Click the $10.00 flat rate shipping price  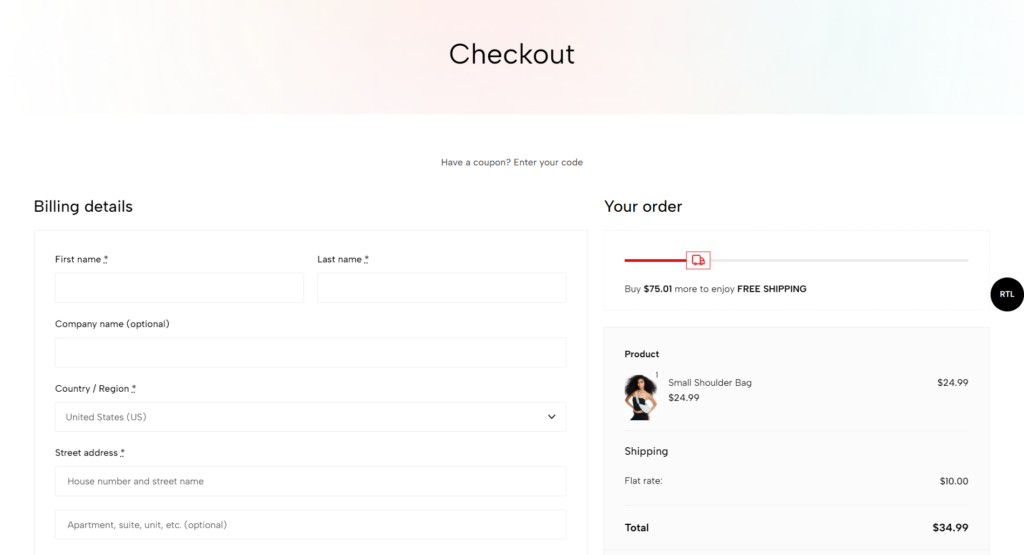click(954, 481)
